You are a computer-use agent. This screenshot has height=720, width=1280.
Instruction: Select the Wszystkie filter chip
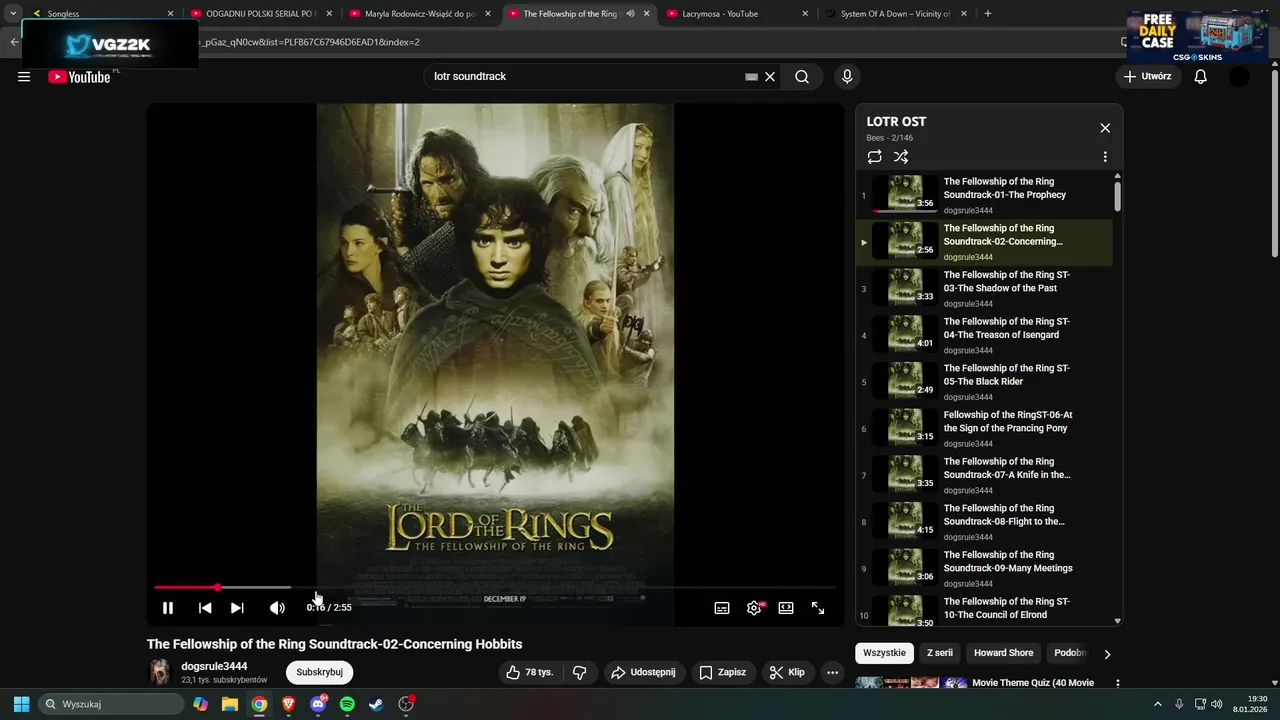(x=884, y=653)
